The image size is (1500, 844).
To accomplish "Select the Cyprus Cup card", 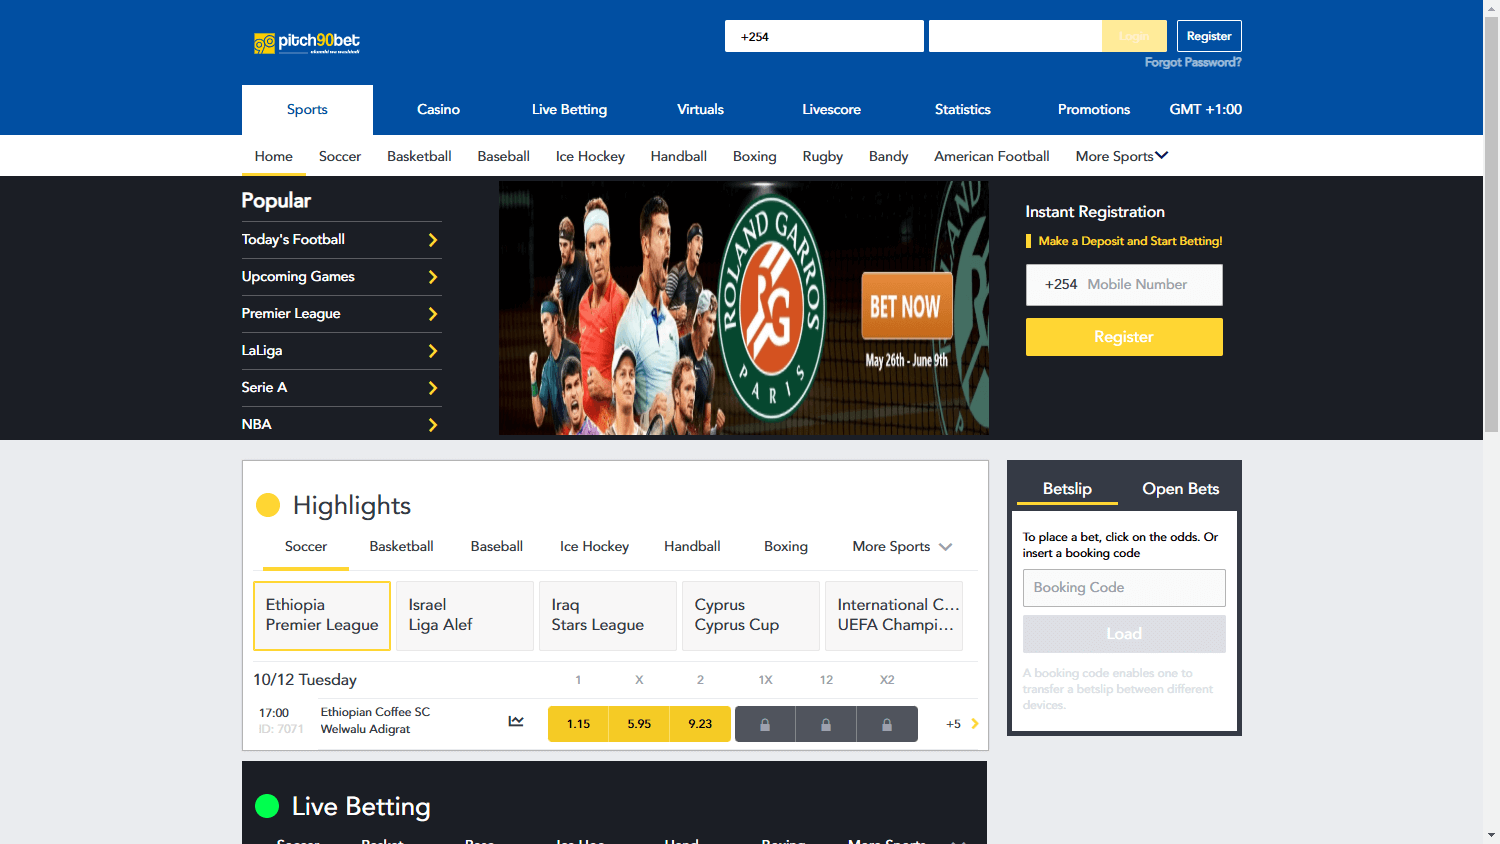I will [x=751, y=616].
